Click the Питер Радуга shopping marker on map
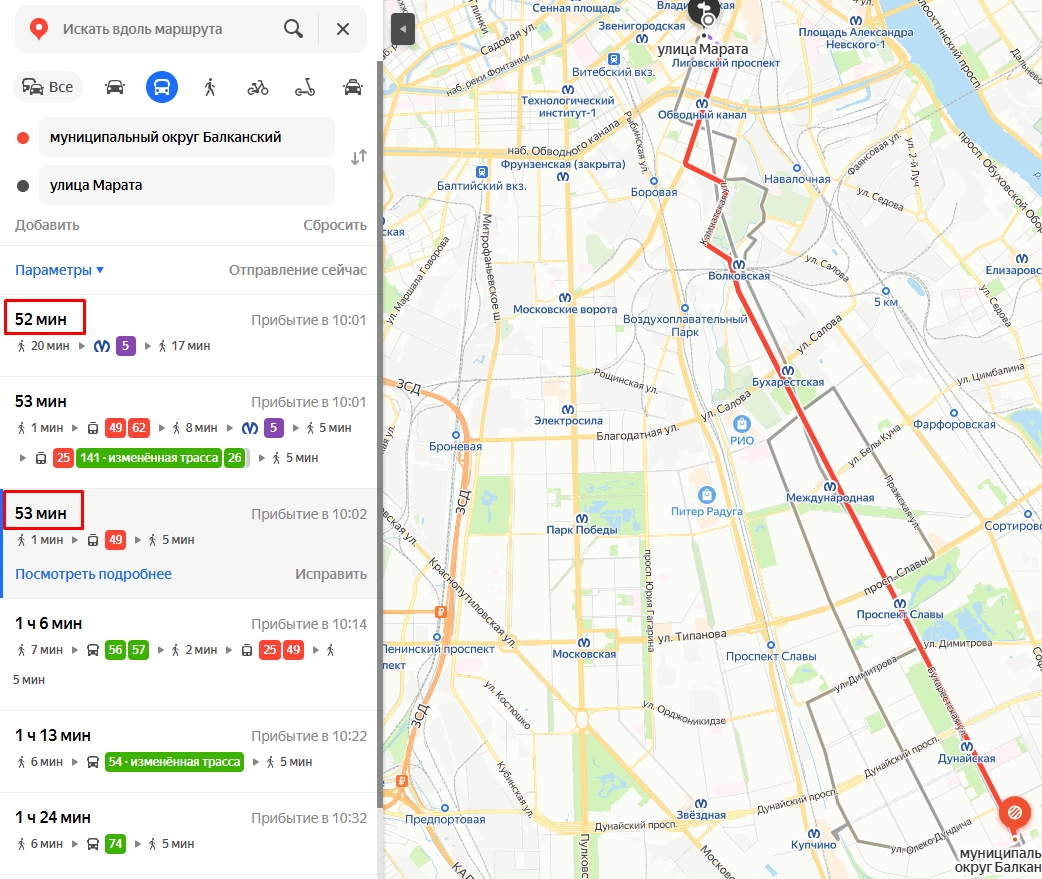The image size is (1042, 879). (707, 494)
